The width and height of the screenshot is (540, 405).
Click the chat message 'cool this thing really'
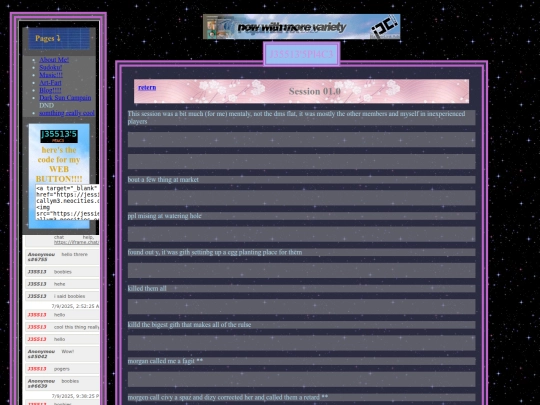tap(76, 327)
